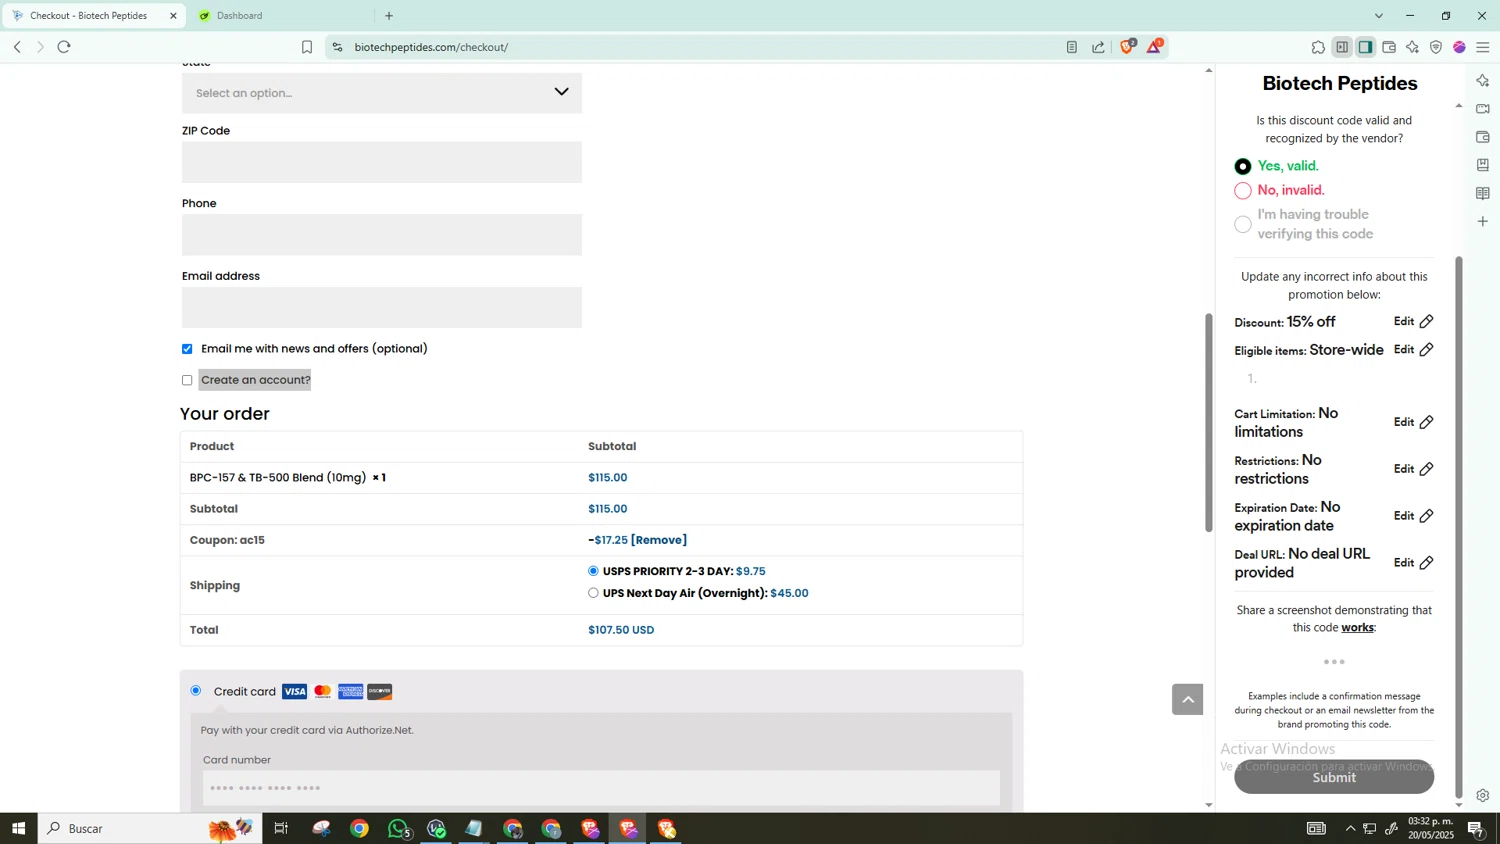Viewport: 1500px width, 844px height.
Task: Open Windows Start menu
Action: [x=18, y=828]
